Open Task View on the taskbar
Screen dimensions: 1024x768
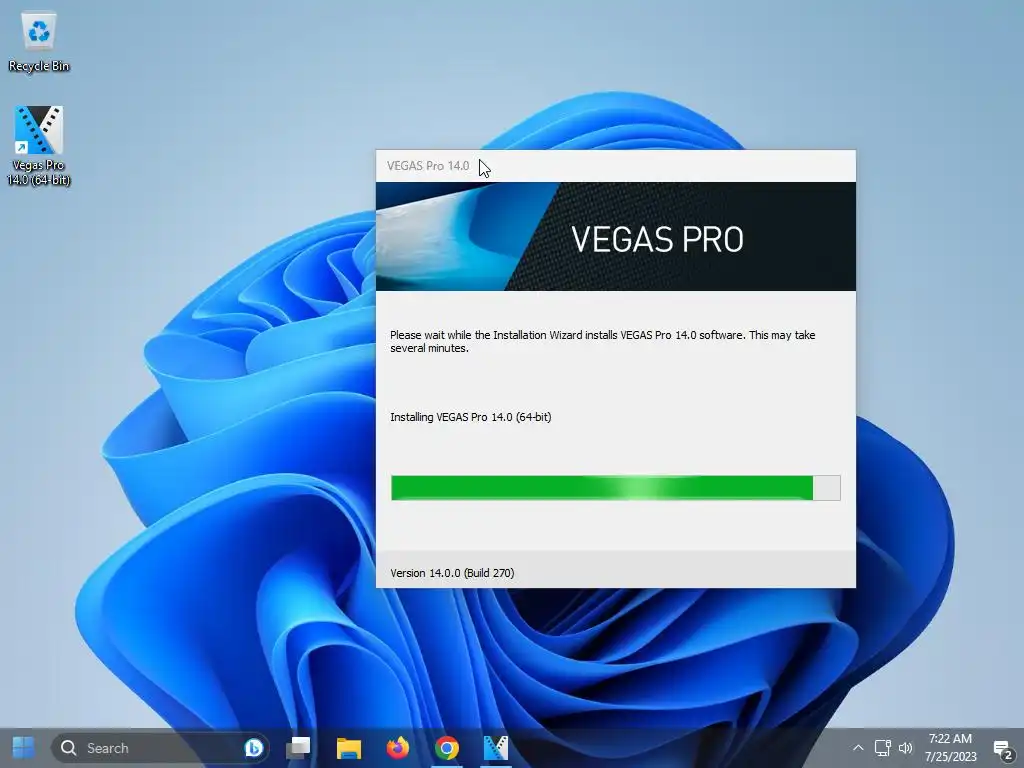(x=298, y=748)
